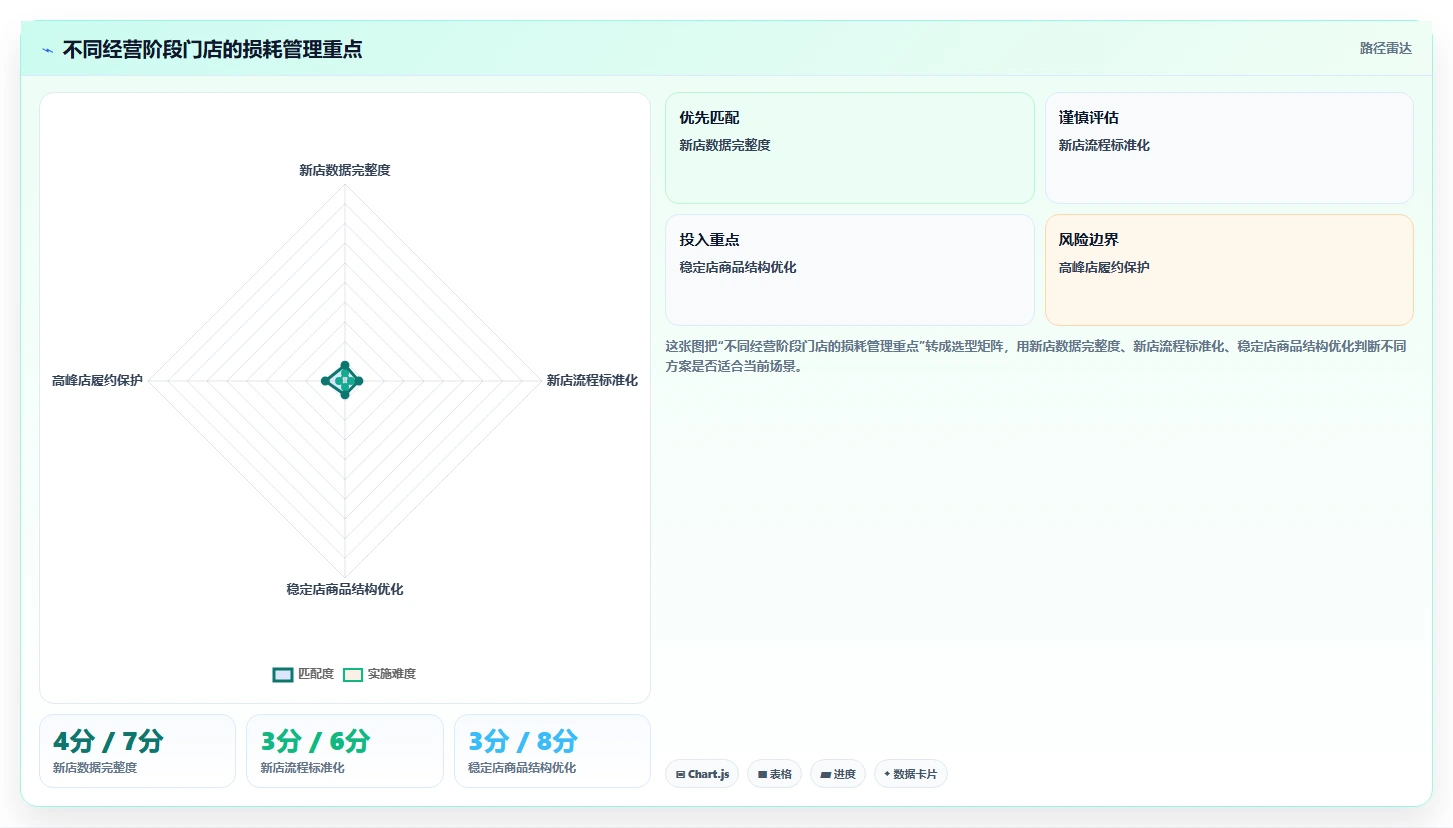1453x828 pixels.
Task: Click the radar axis label 新店数据完整度
Action: point(345,170)
